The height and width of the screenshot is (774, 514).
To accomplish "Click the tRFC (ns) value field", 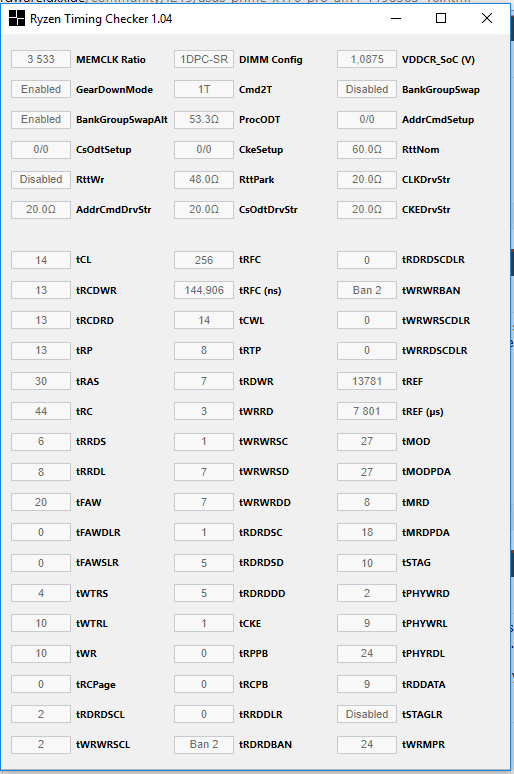I will 204,290.
